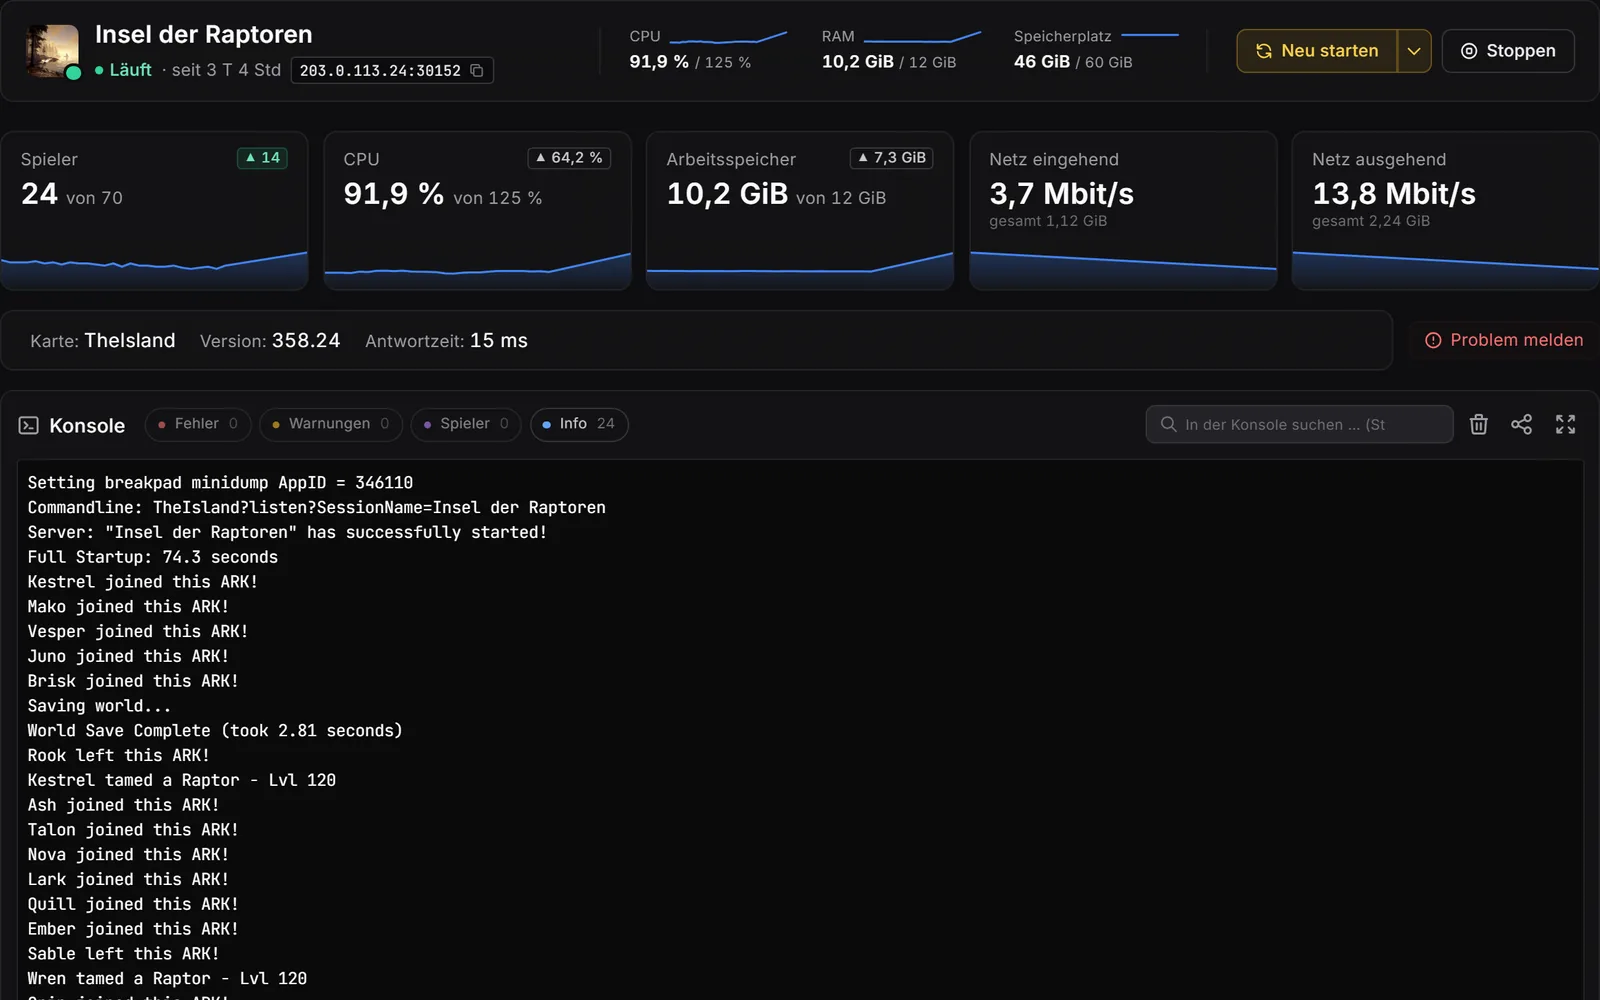
Task: Click the version number 358.24
Action: pyautogui.click(x=306, y=340)
